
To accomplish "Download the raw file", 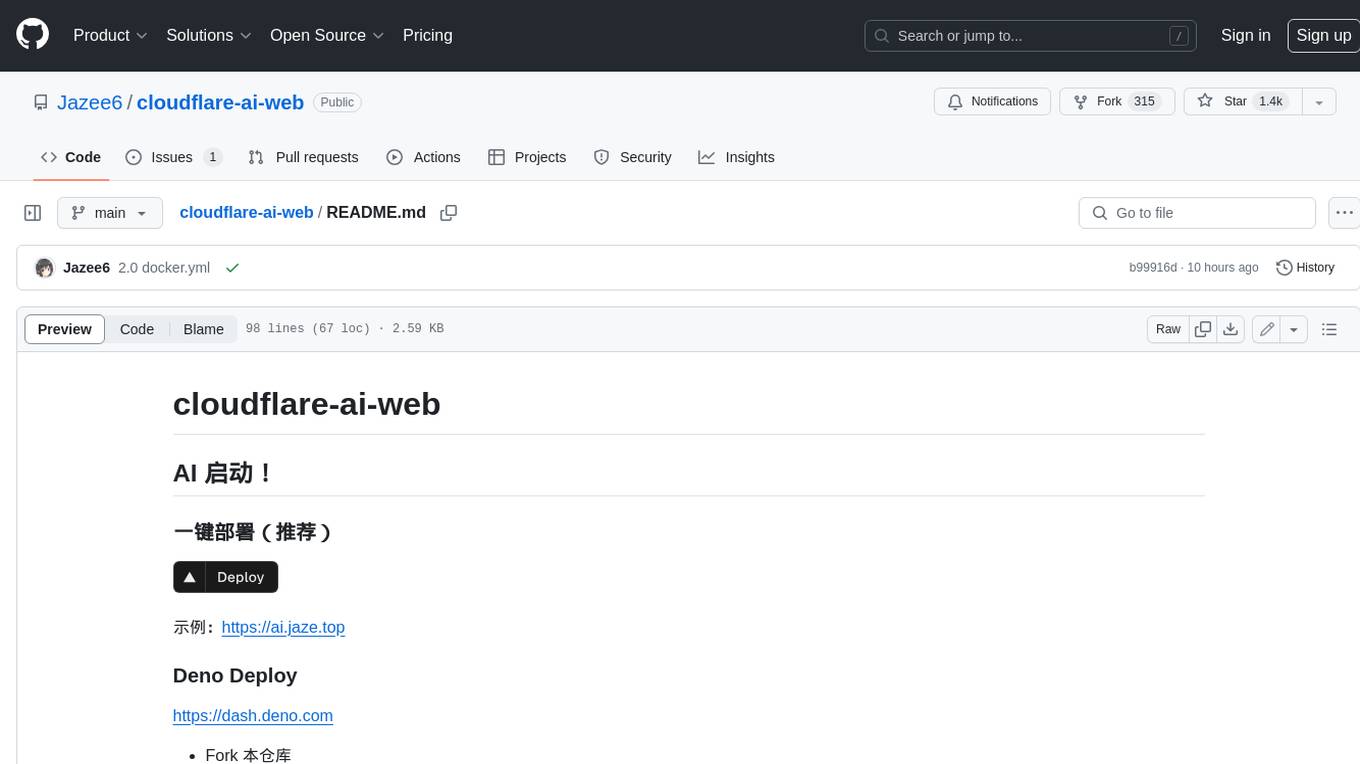I will [1231, 329].
